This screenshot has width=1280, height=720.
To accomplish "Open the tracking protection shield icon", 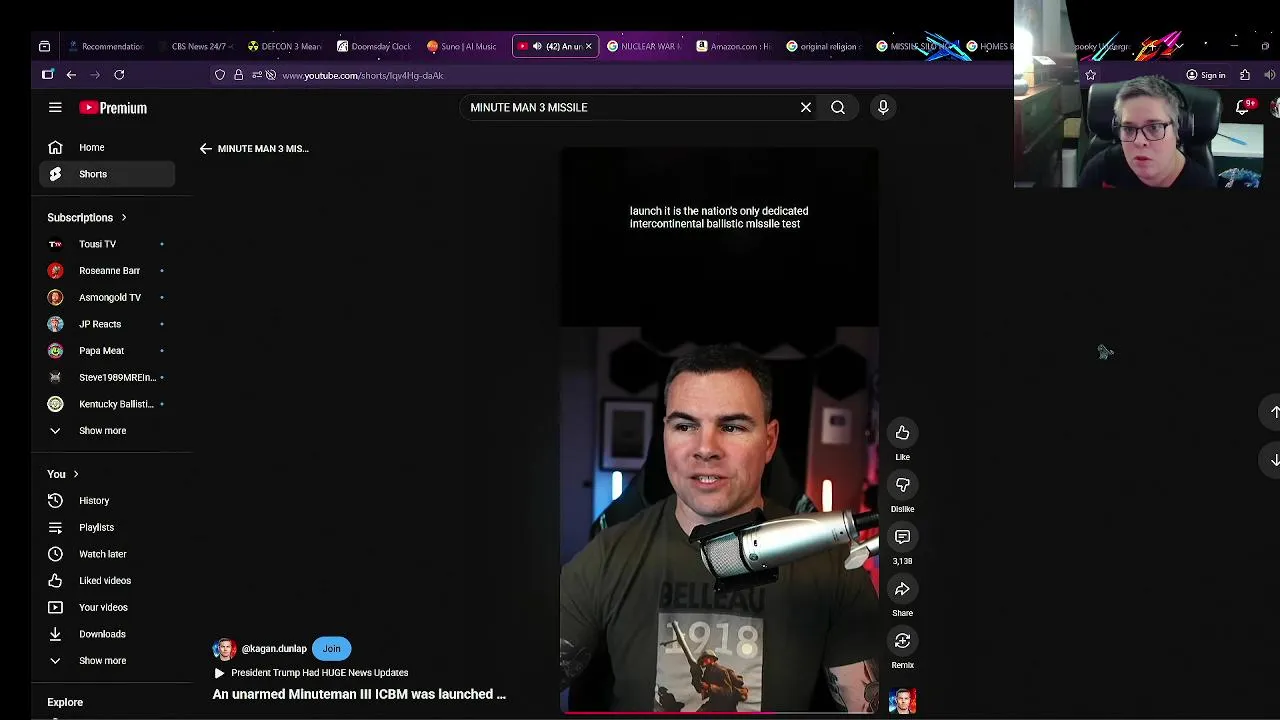I will click(220, 75).
